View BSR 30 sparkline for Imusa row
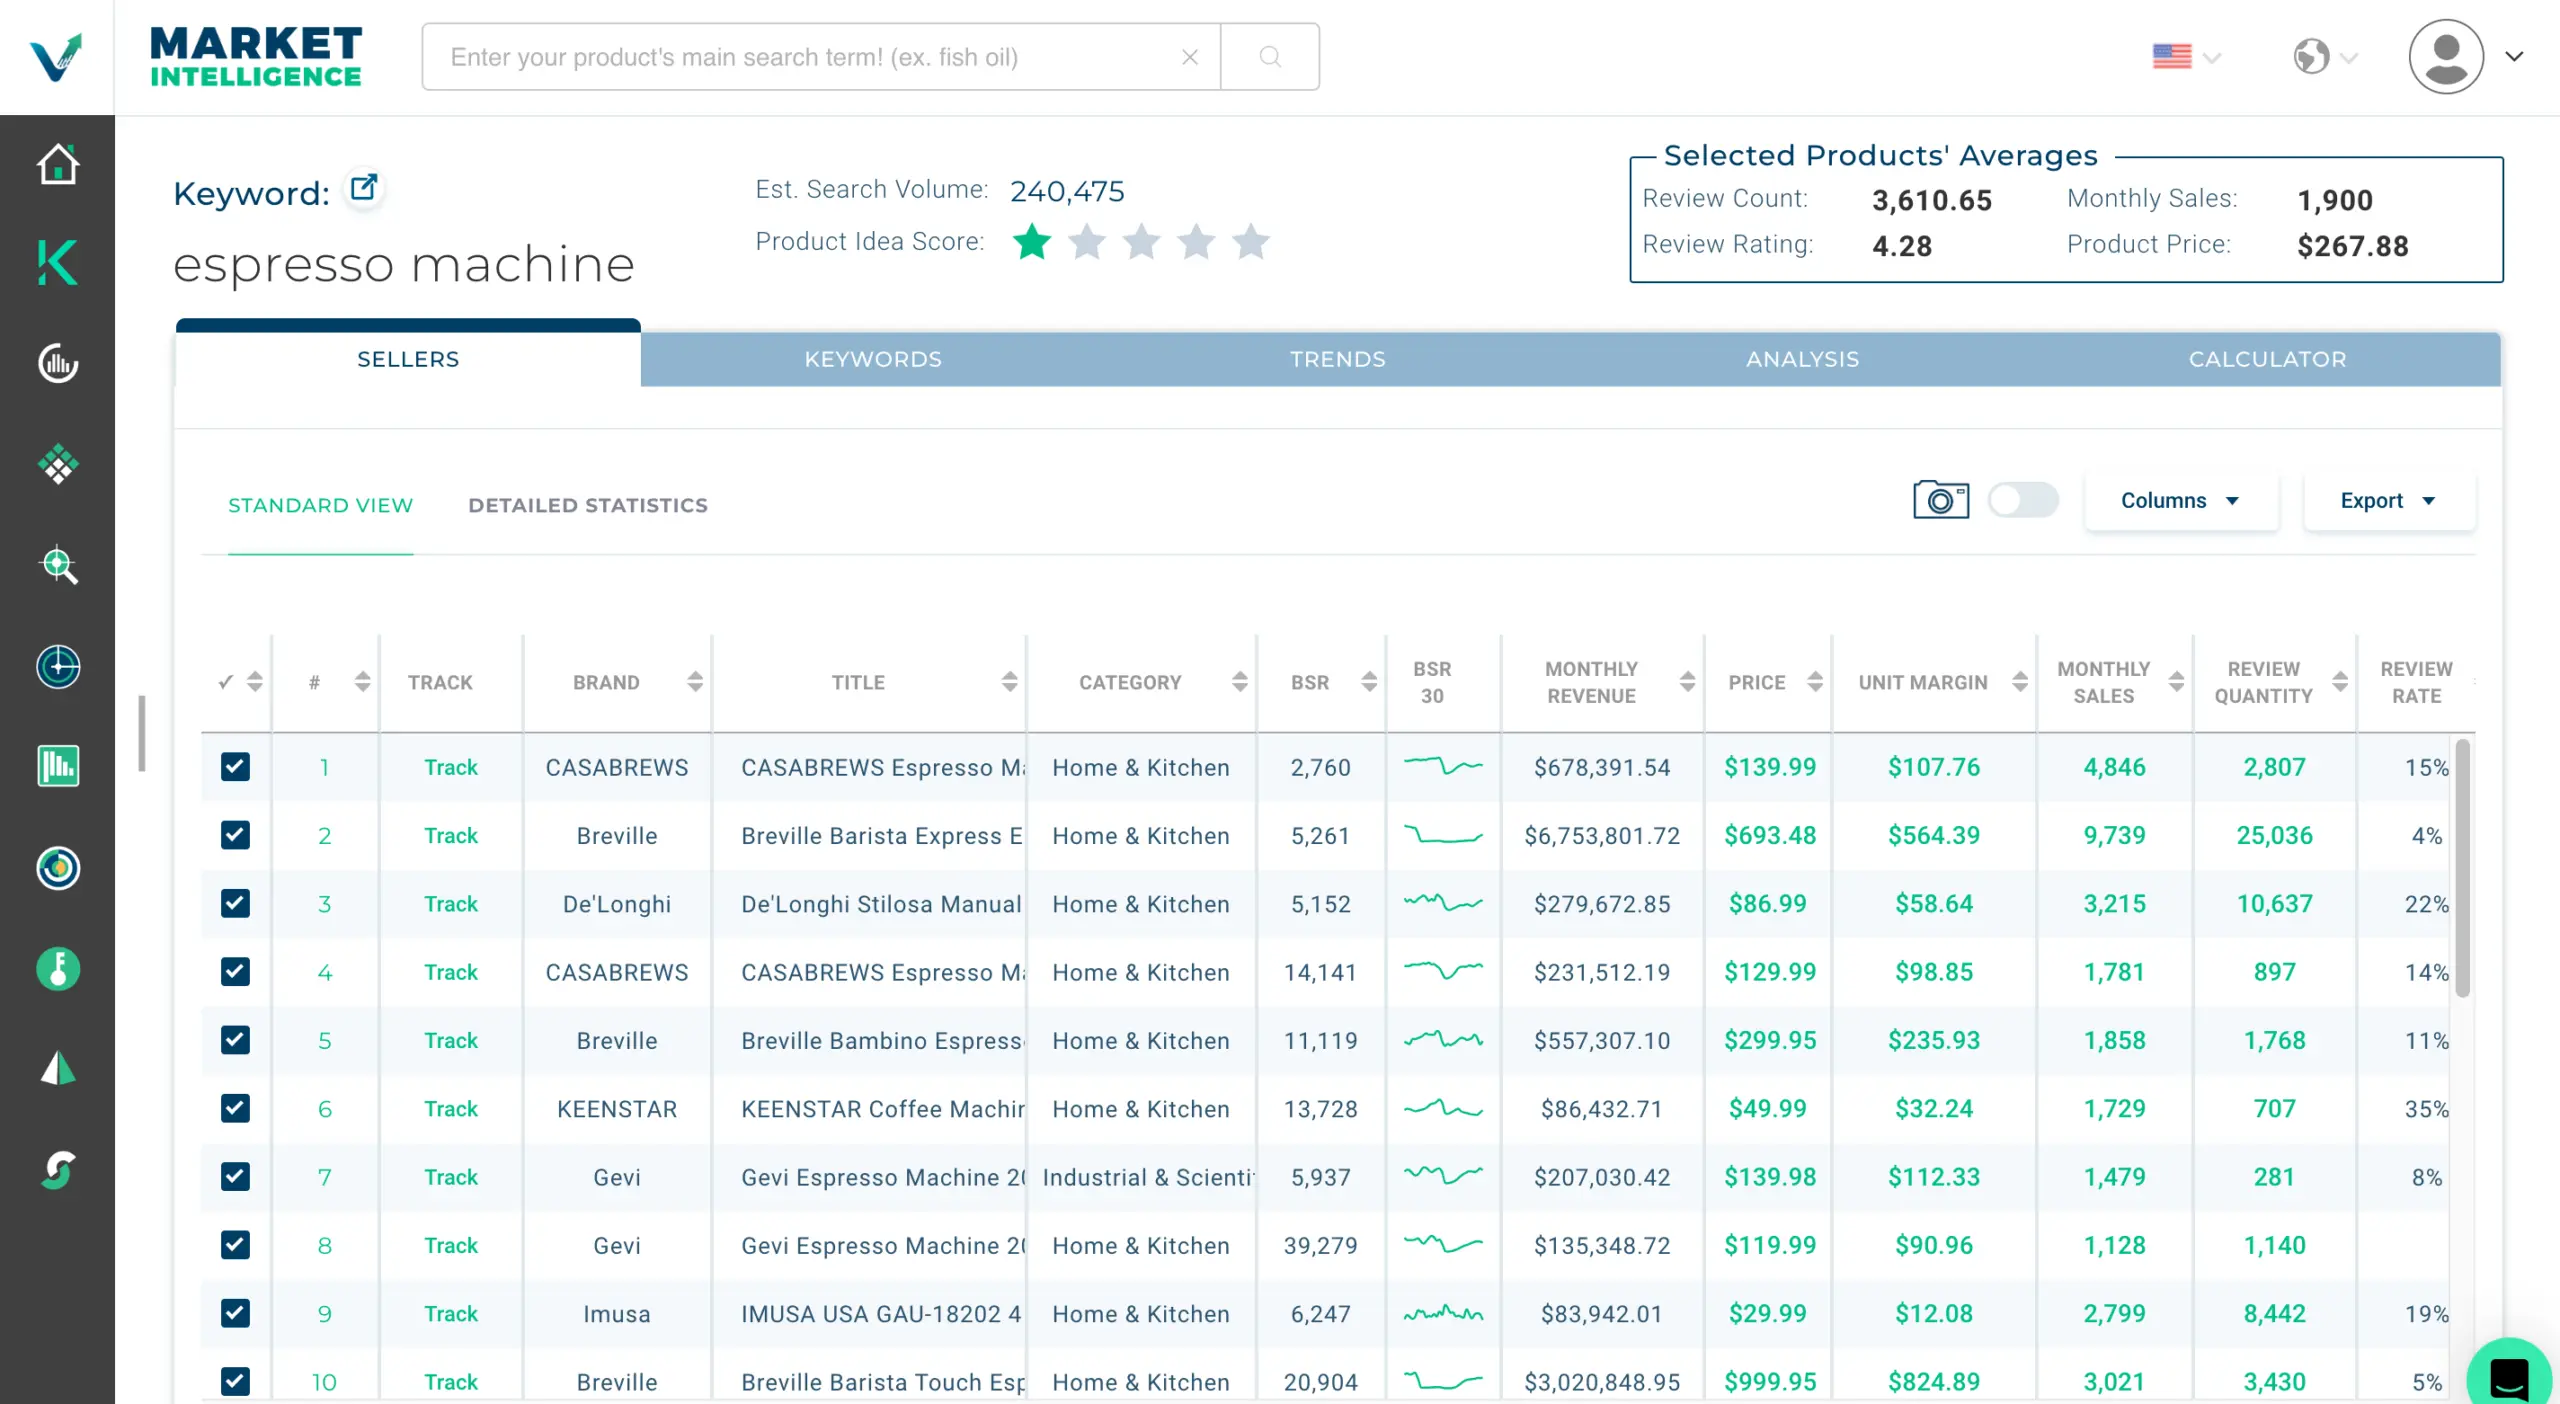 point(1443,1313)
